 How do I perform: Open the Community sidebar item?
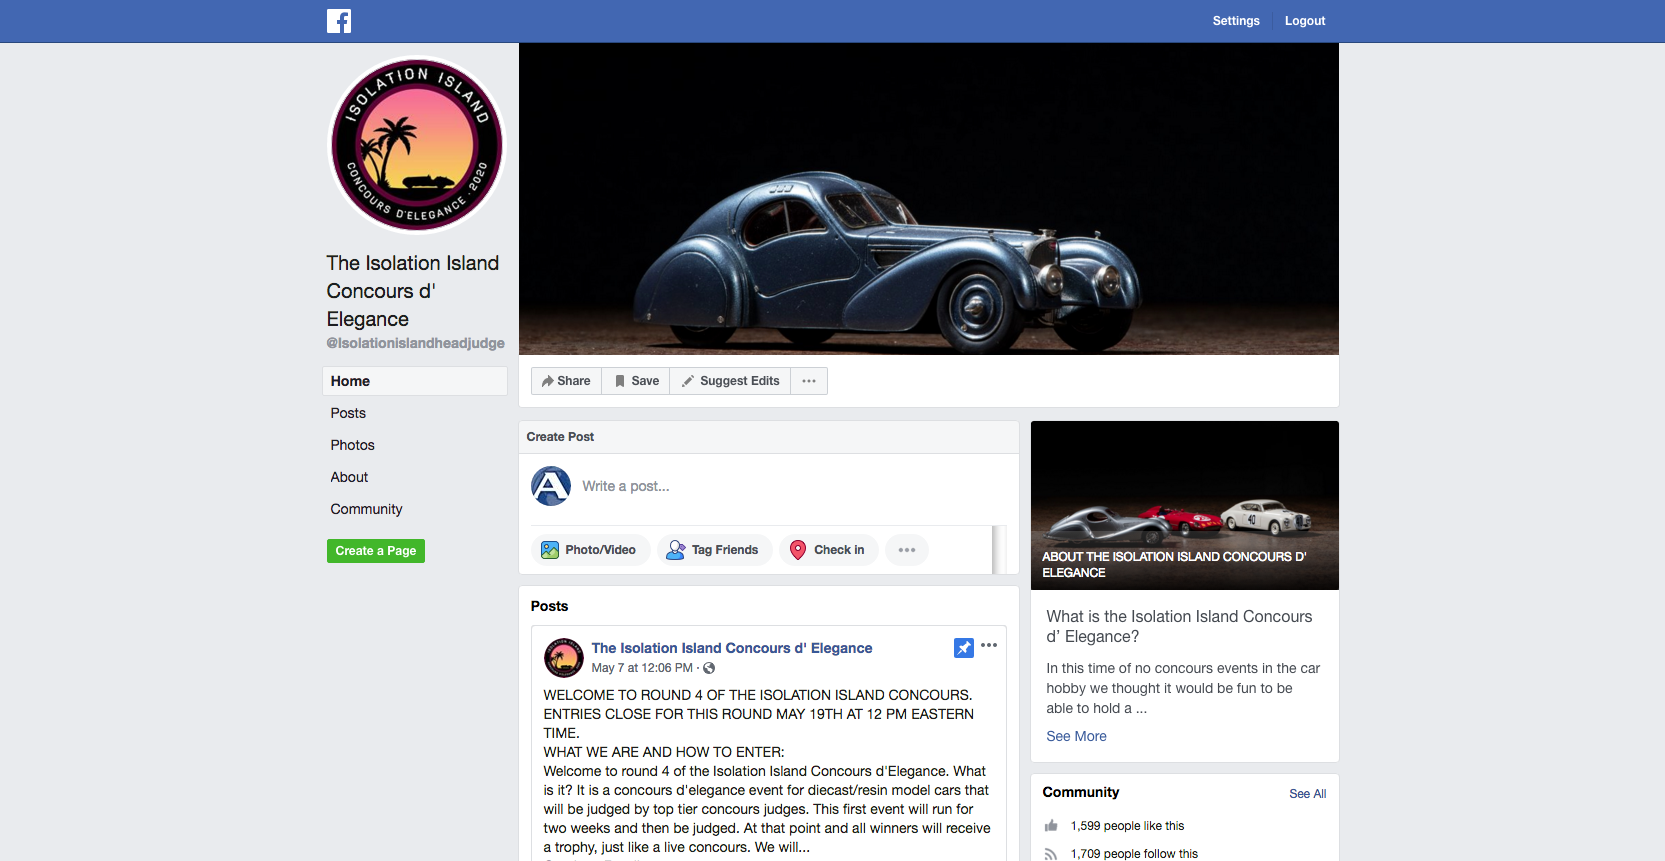(366, 509)
